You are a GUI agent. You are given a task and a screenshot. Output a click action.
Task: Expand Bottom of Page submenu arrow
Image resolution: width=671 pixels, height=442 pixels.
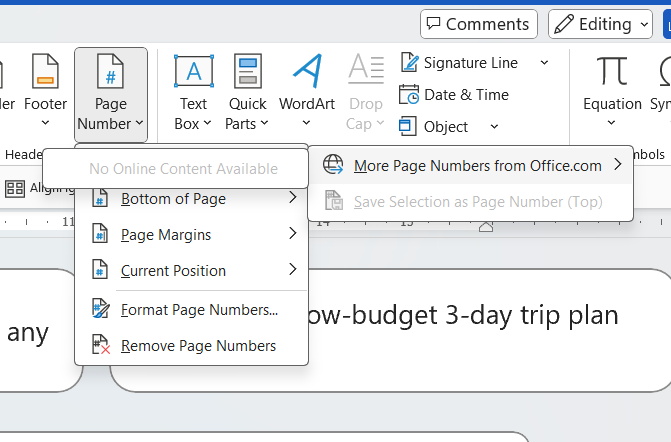click(x=293, y=198)
